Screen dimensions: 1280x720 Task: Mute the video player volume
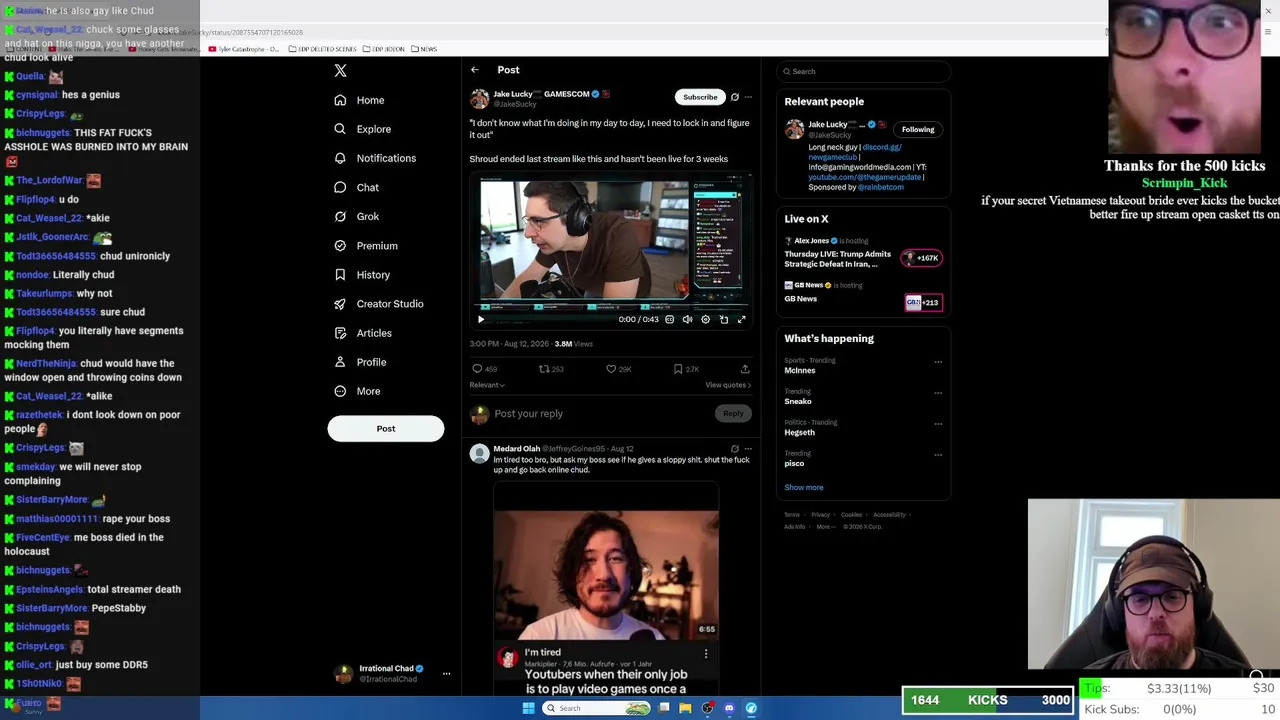click(x=687, y=320)
